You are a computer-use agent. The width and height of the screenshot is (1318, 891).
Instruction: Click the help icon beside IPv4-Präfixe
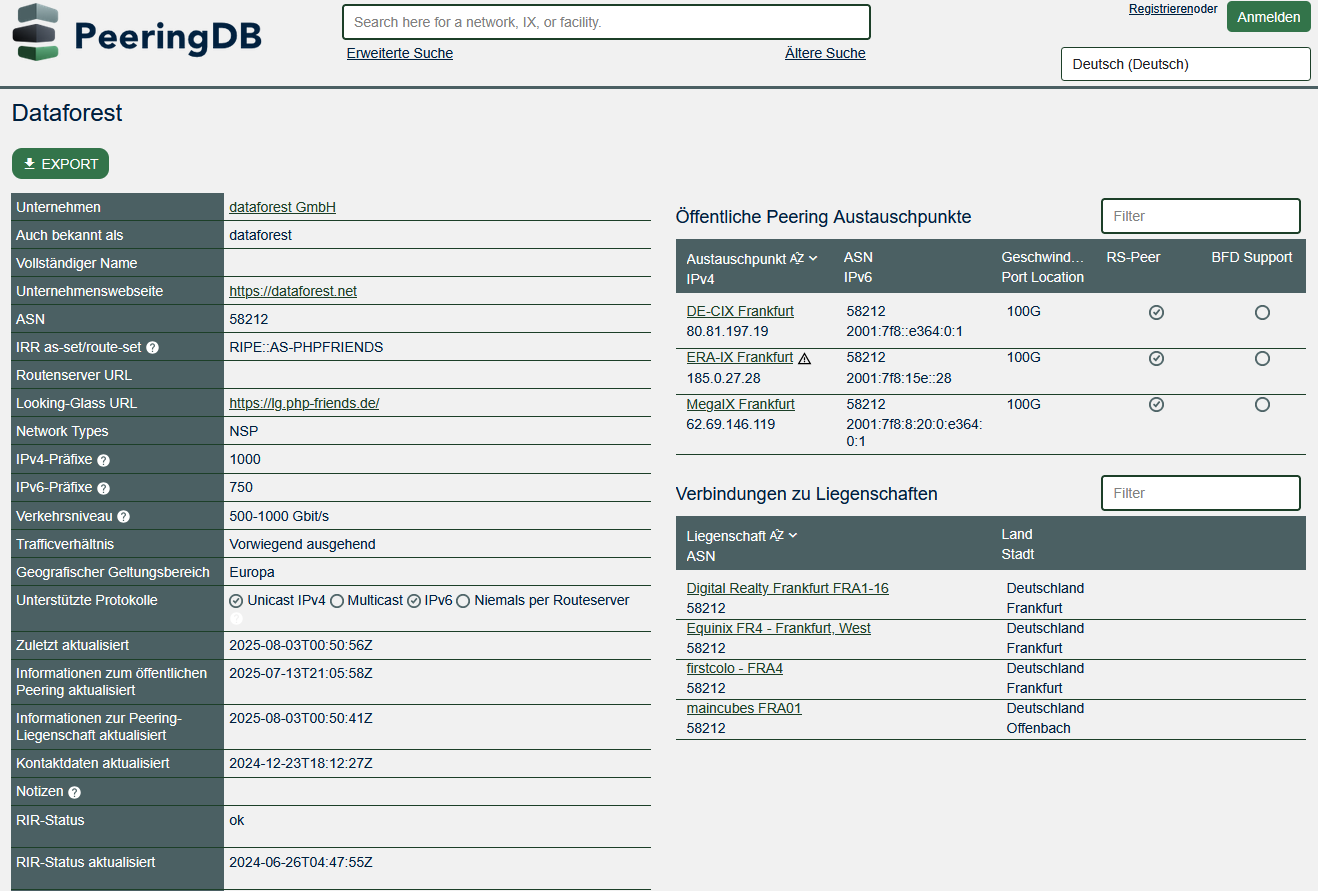104,459
